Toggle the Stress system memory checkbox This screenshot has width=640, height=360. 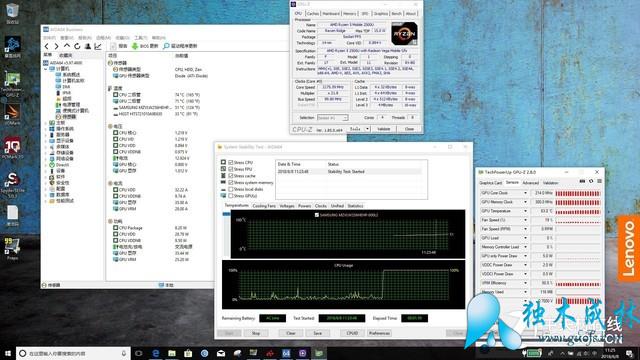point(231,182)
